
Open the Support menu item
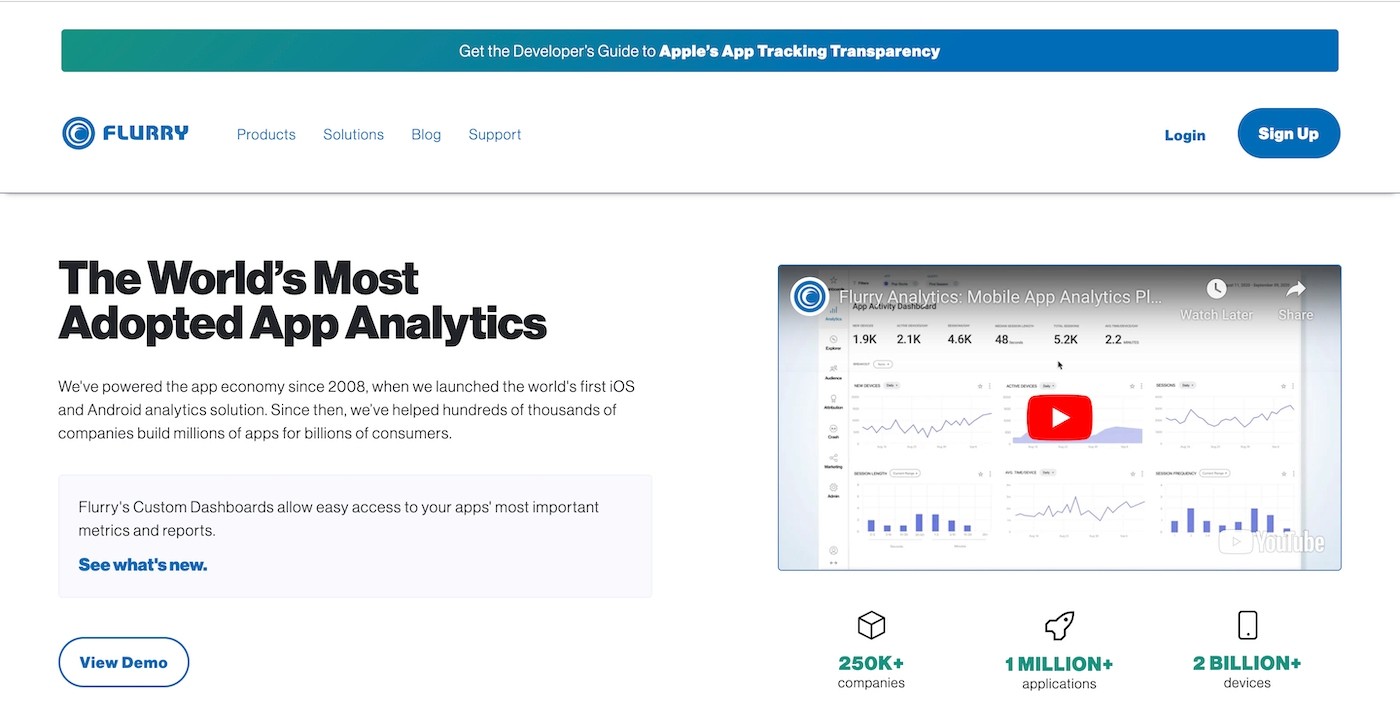495,134
